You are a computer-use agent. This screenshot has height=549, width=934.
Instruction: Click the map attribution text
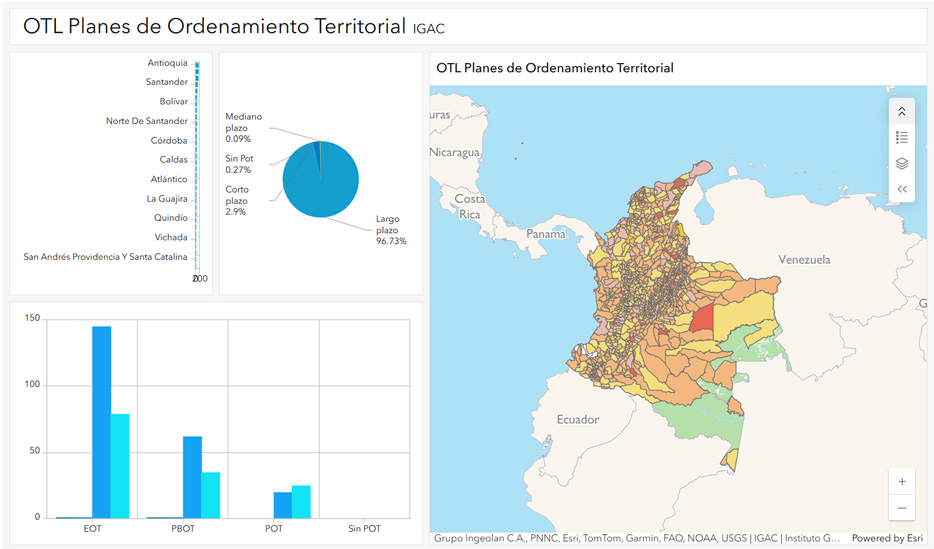[636, 539]
